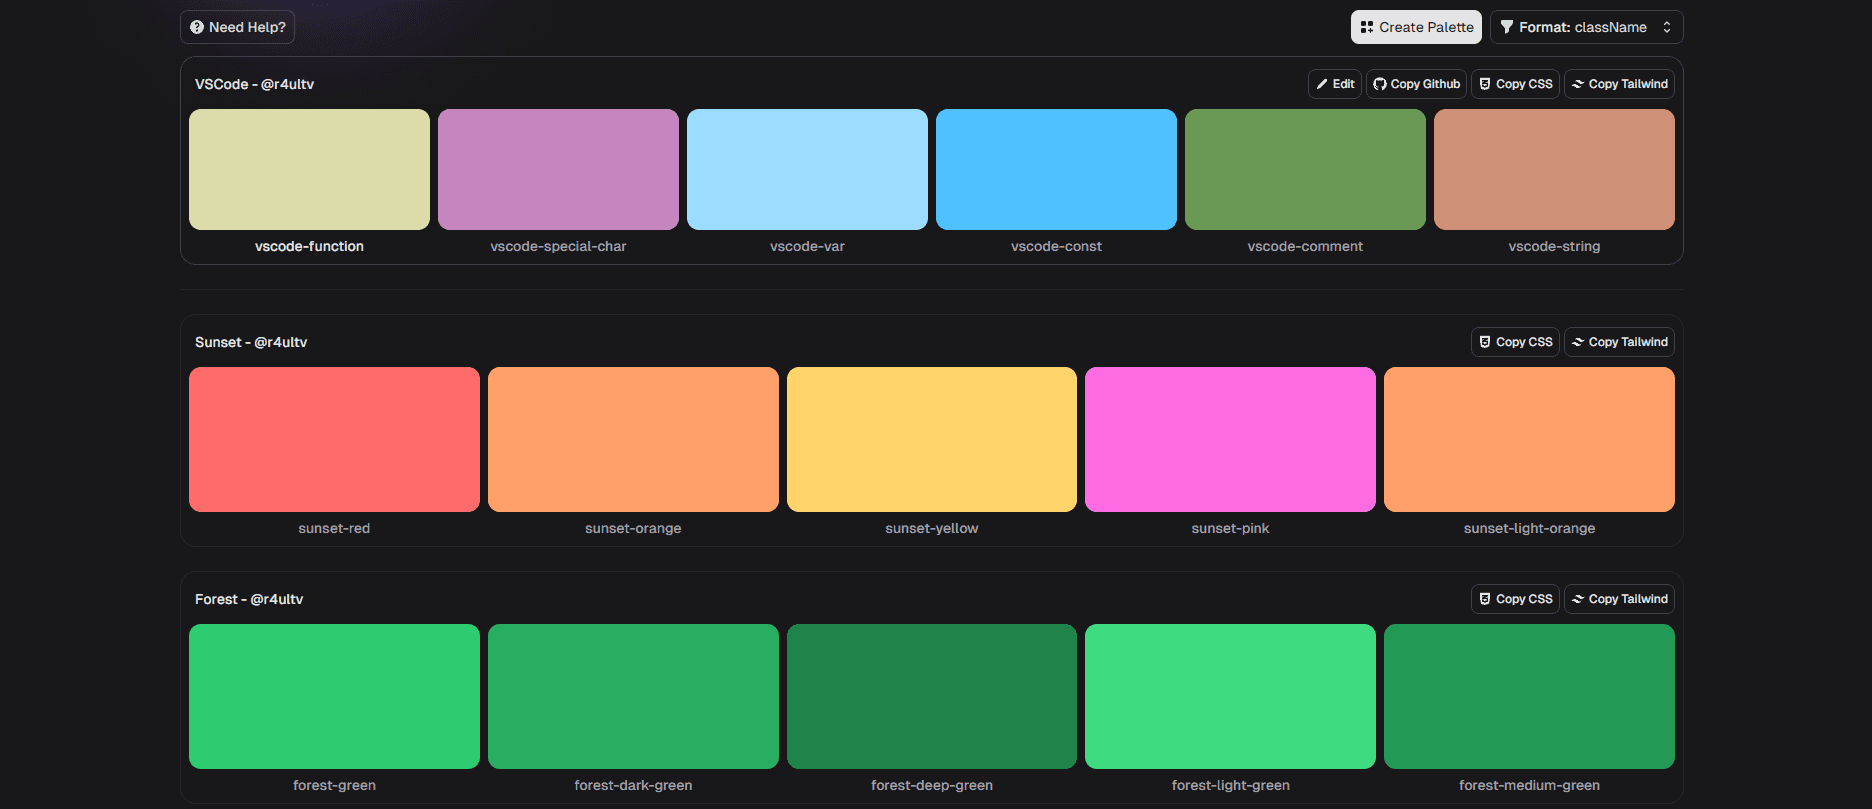
Task: Edit the VSCode palette
Action: (1335, 84)
